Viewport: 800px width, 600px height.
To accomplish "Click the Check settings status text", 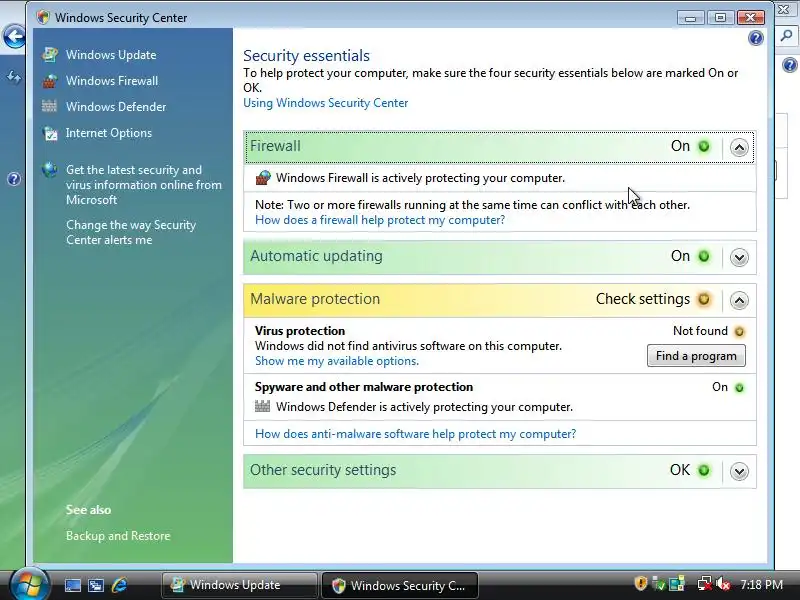I will (x=642, y=298).
